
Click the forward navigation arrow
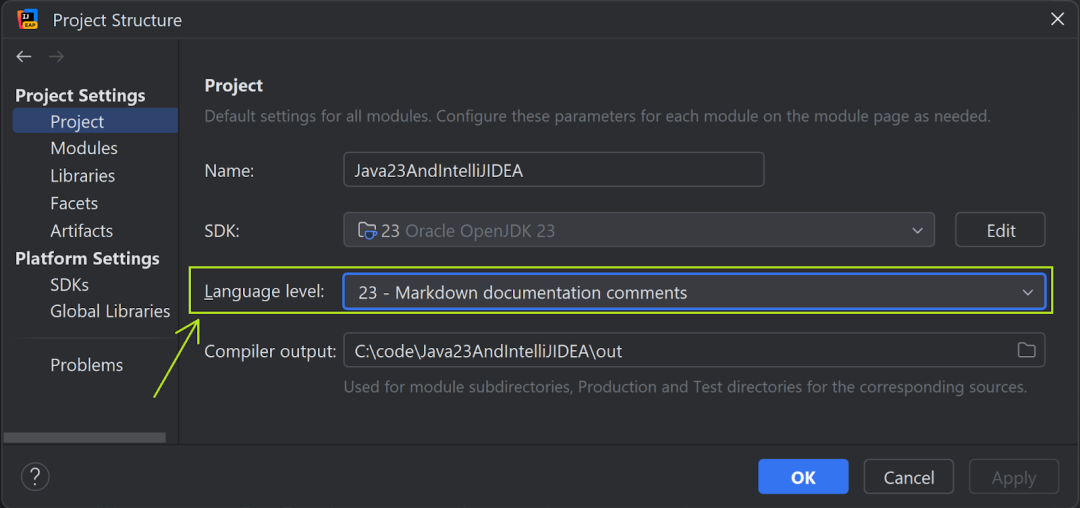pyautogui.click(x=56, y=57)
